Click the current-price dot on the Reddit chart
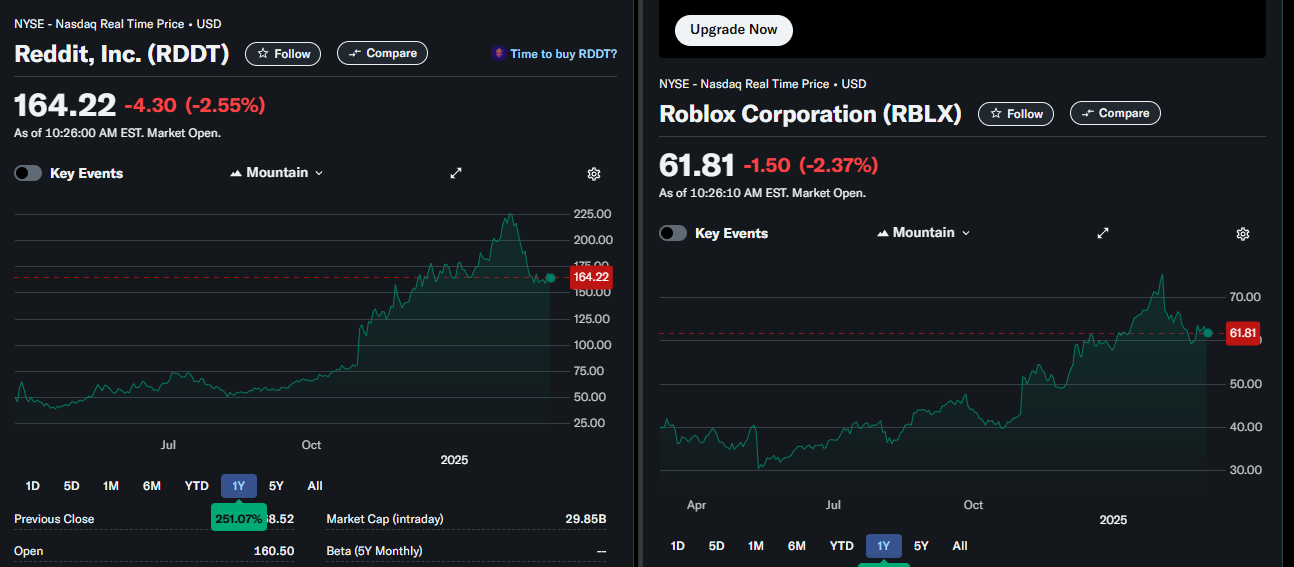 [551, 278]
